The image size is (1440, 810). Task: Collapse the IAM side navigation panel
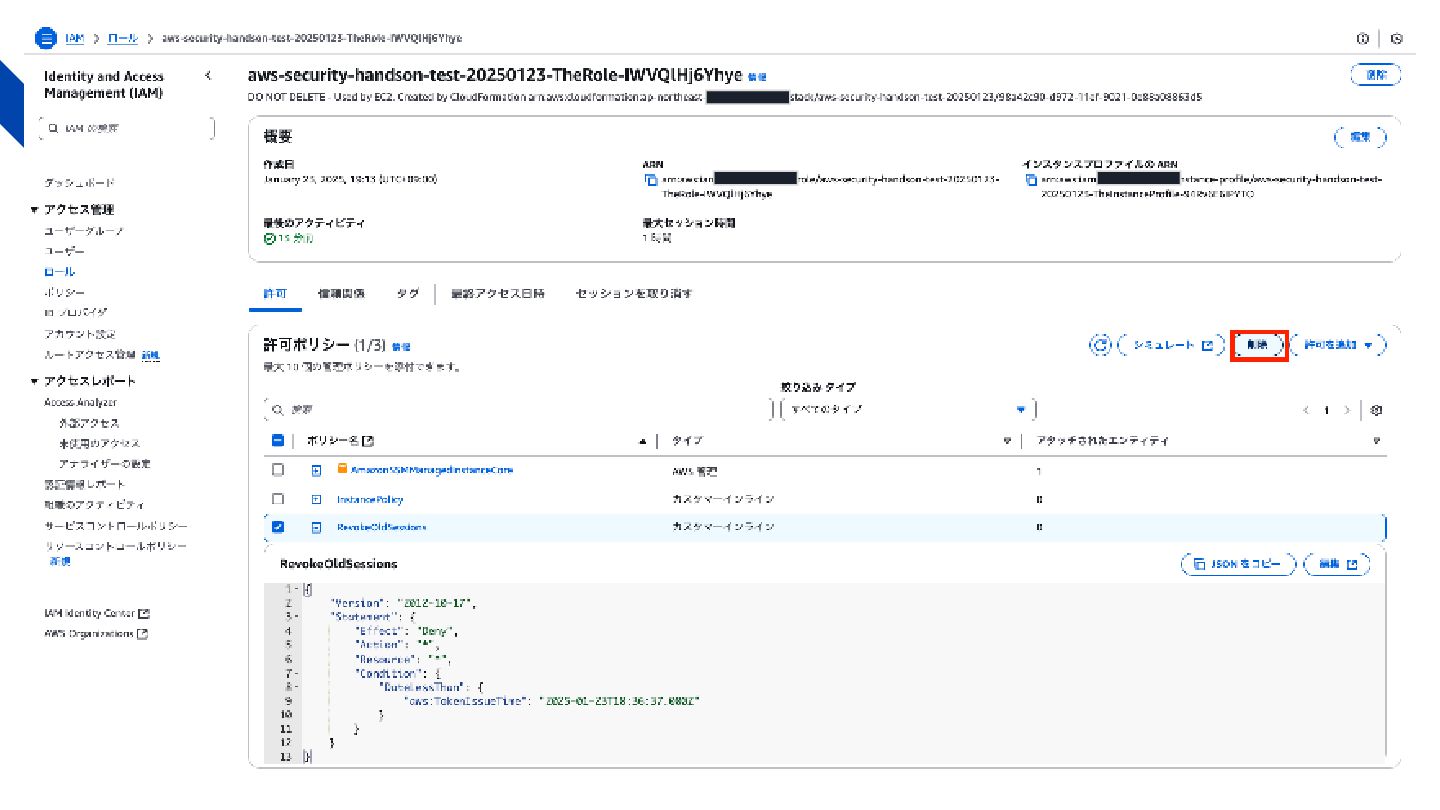coord(208,76)
